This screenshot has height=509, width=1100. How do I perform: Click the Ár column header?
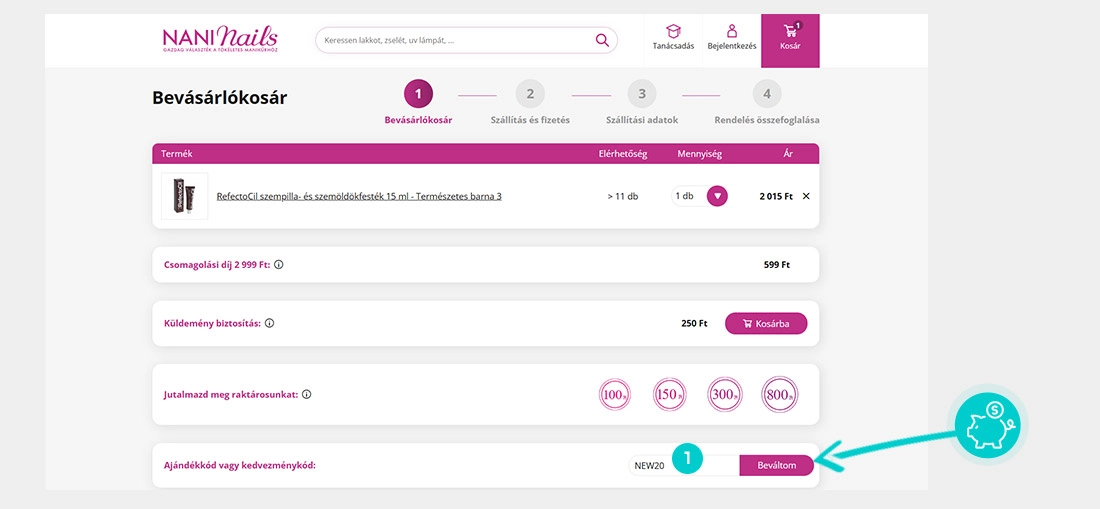tap(788, 154)
